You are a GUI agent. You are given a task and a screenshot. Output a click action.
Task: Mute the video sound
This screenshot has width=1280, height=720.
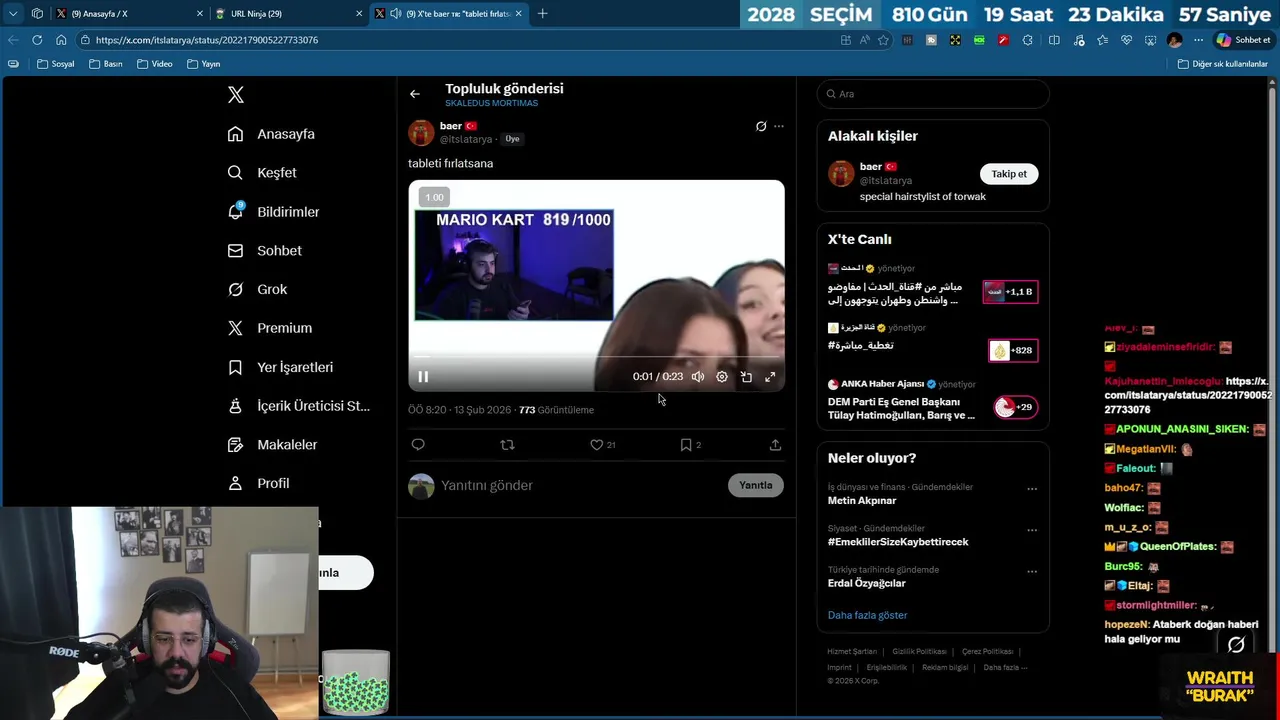(698, 377)
